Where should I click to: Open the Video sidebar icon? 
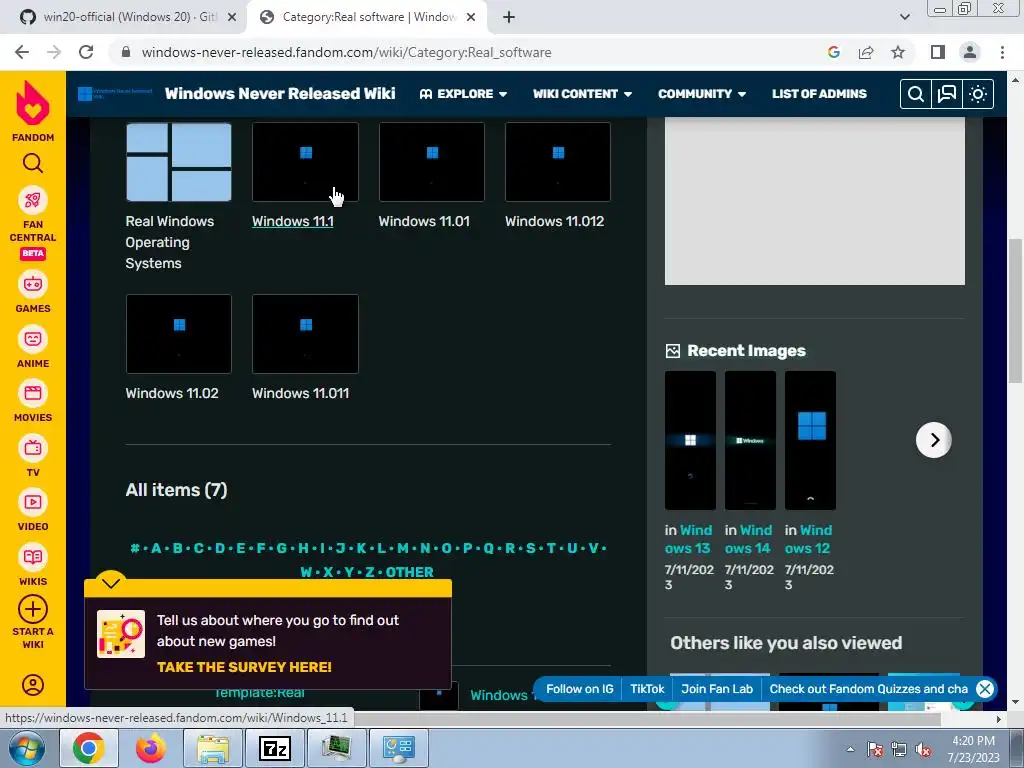pos(33,502)
